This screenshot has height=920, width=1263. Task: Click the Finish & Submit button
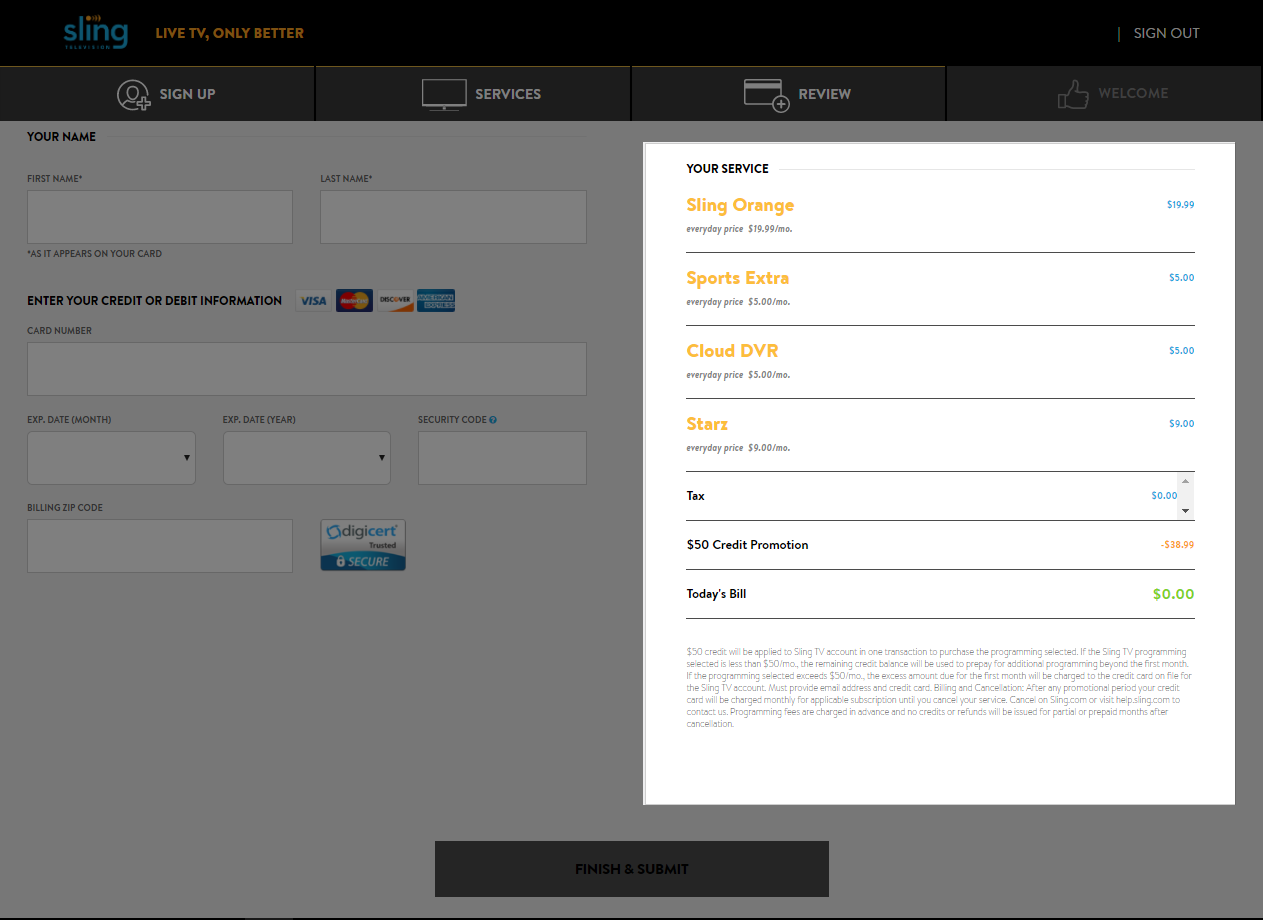[x=632, y=869]
